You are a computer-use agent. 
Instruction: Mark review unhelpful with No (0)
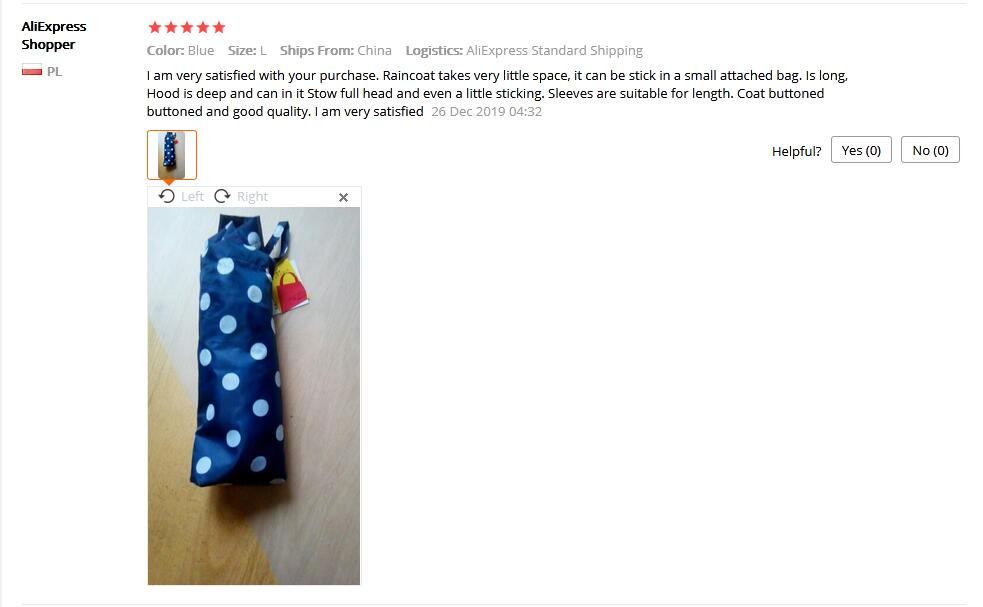pyautogui.click(x=930, y=150)
